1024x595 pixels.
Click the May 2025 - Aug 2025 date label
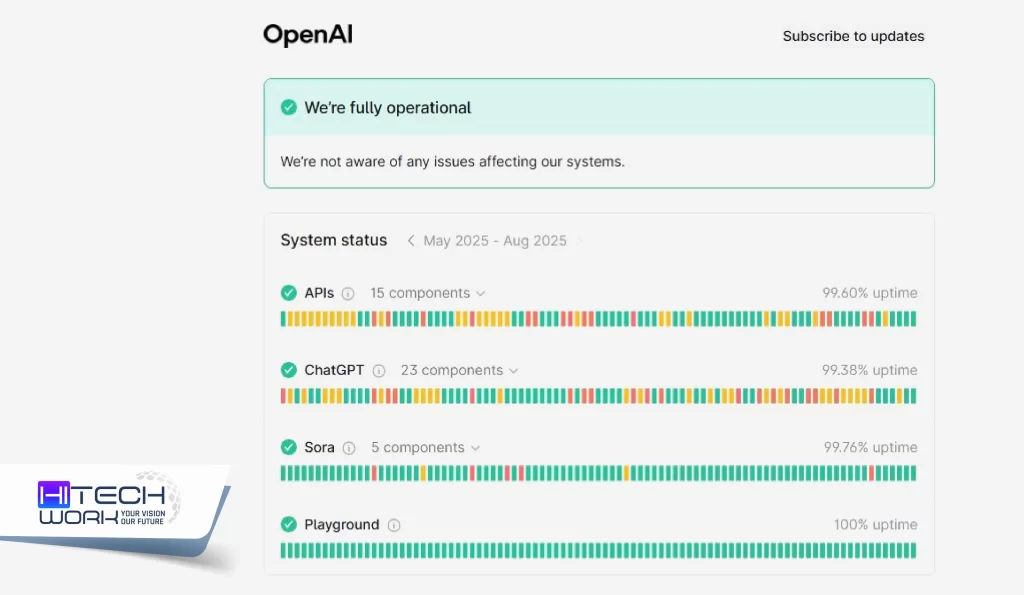[494, 240]
